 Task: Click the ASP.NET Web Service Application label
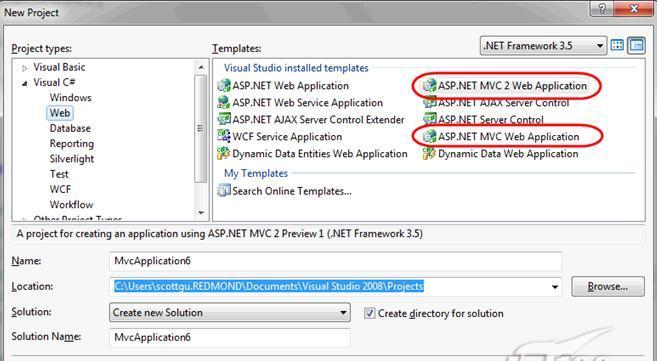coord(307,103)
